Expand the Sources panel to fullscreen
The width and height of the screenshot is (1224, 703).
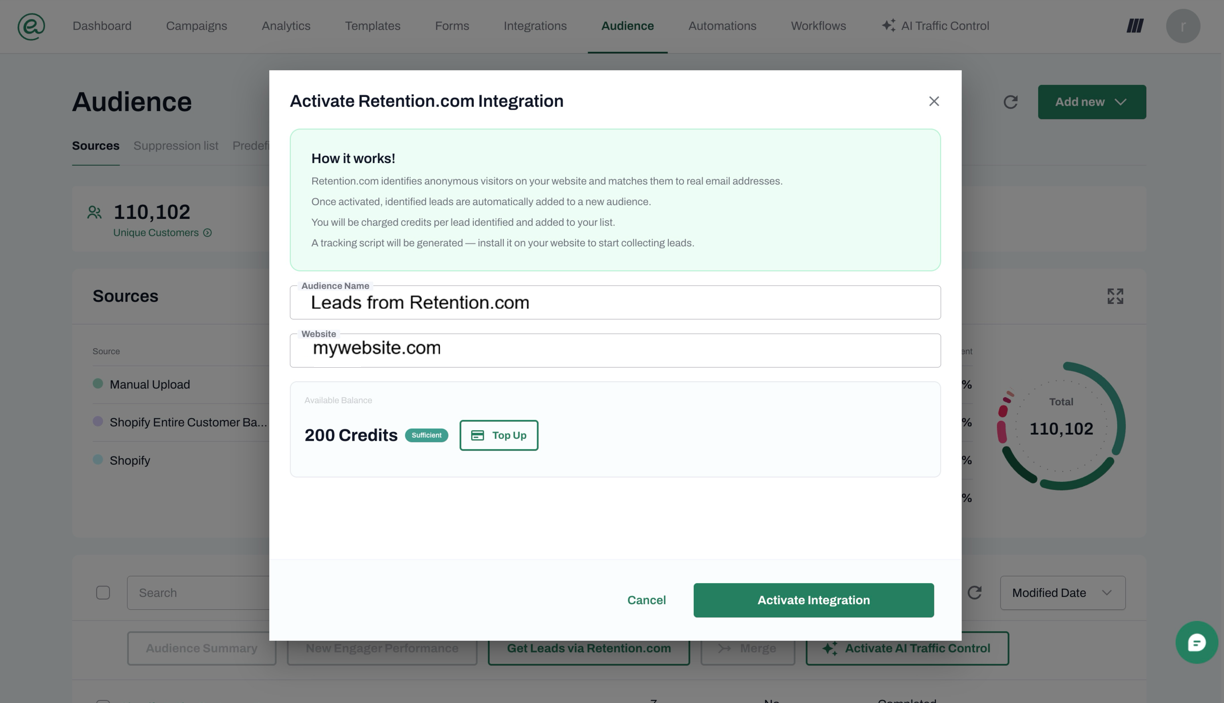coord(1115,296)
